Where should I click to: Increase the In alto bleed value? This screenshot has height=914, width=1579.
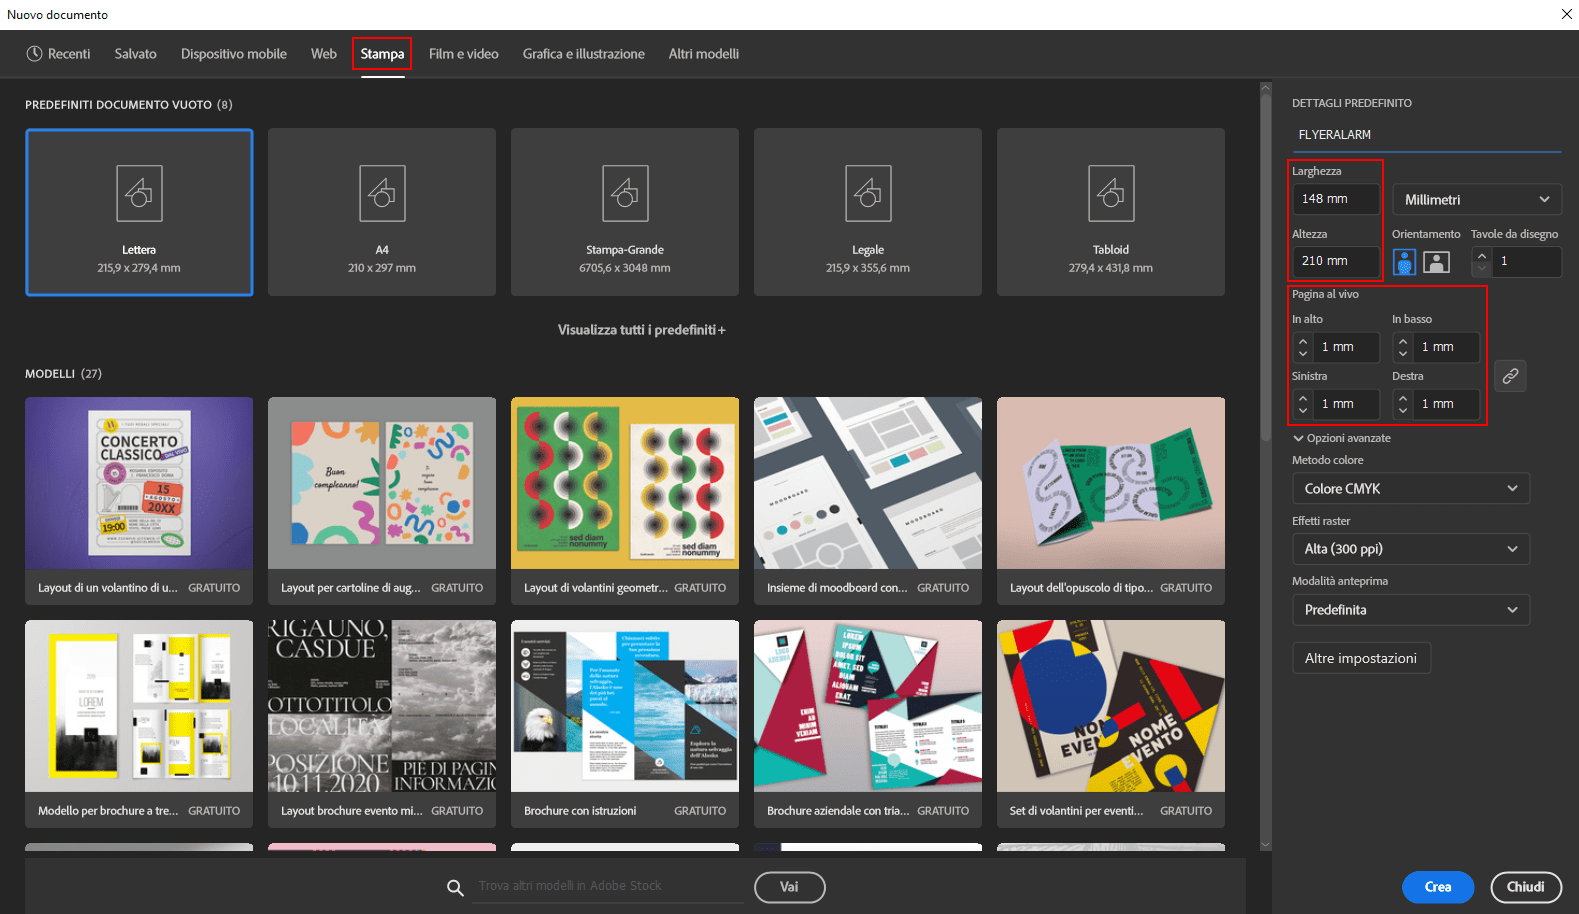coord(1303,341)
